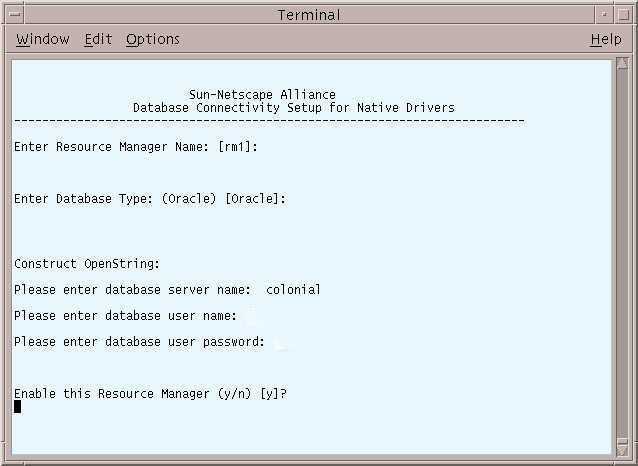Open the Options menu

click(x=153, y=39)
